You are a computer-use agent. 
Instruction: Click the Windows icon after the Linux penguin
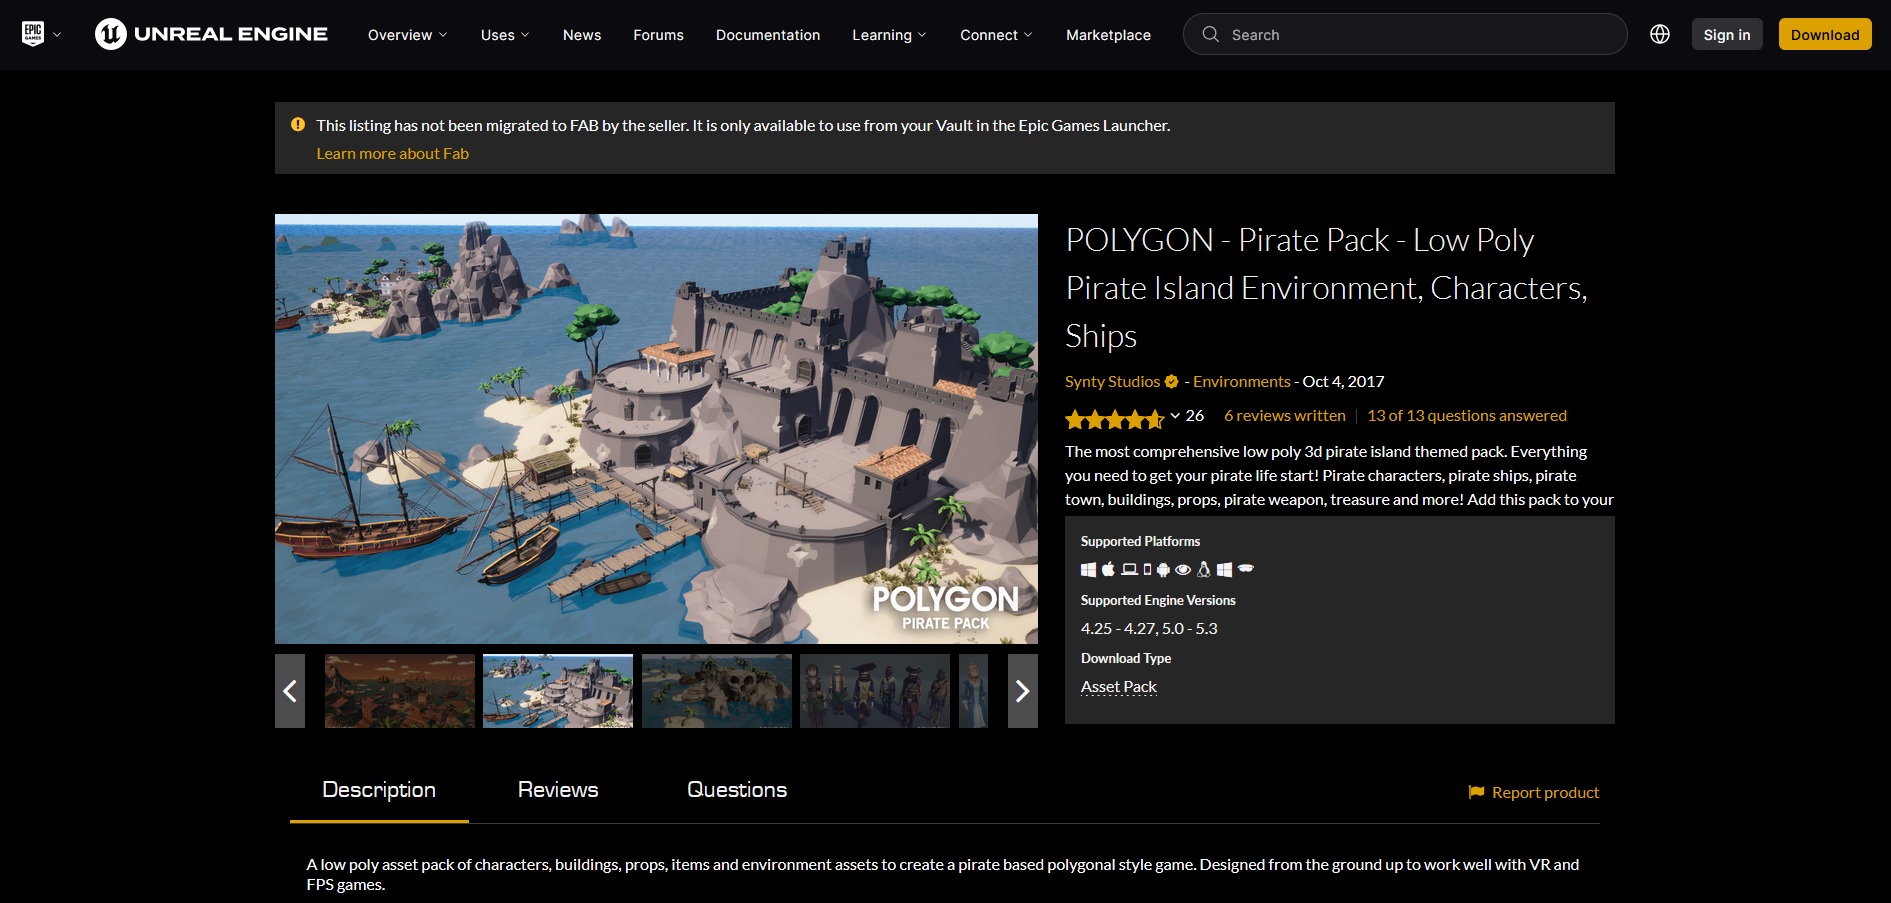pyautogui.click(x=1224, y=569)
